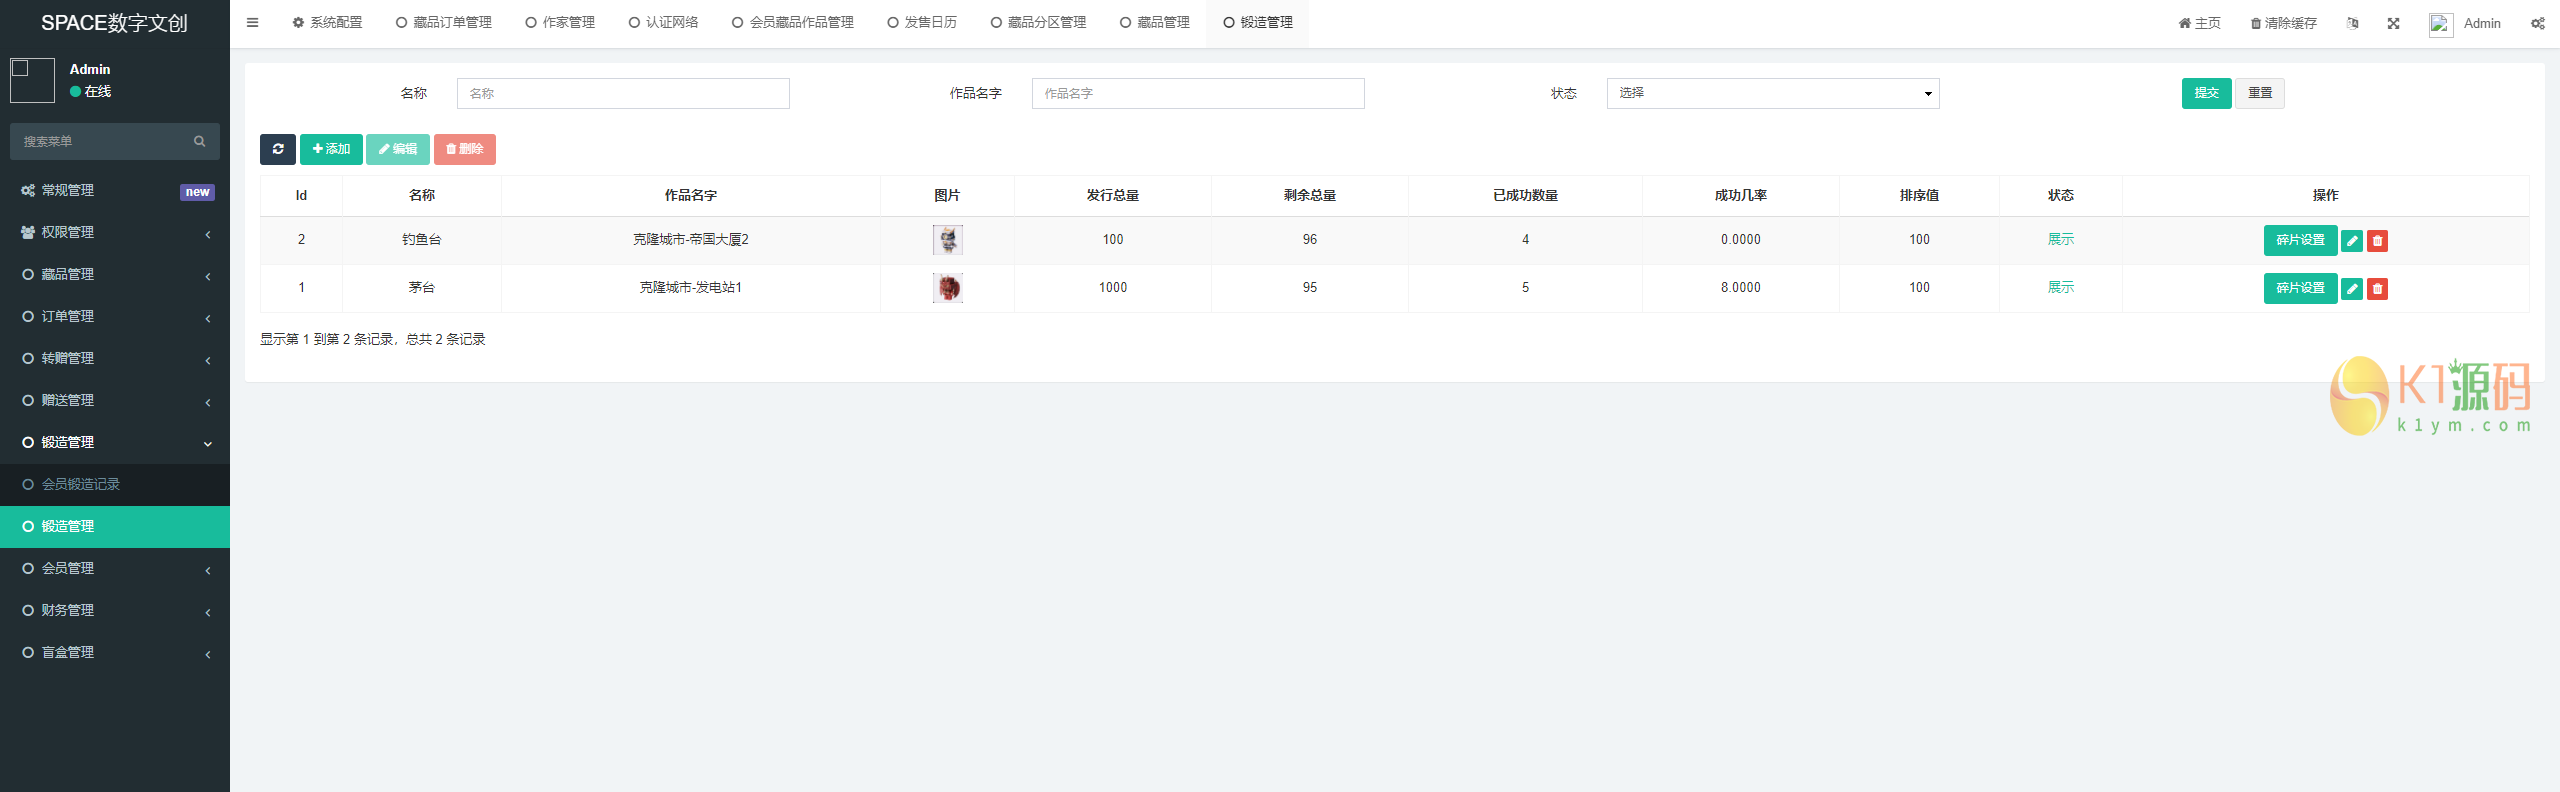Open 会员锻造记录 submenu item
Image resolution: width=2560 pixels, height=792 pixels.
[x=115, y=484]
